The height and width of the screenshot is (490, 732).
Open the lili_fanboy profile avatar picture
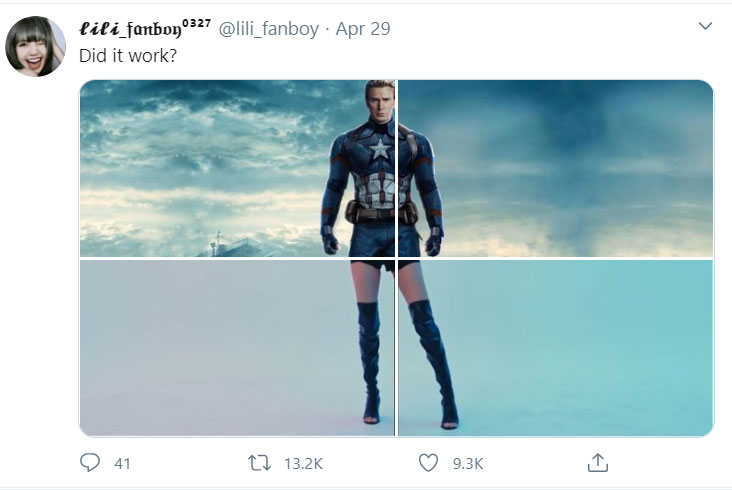coord(36,47)
